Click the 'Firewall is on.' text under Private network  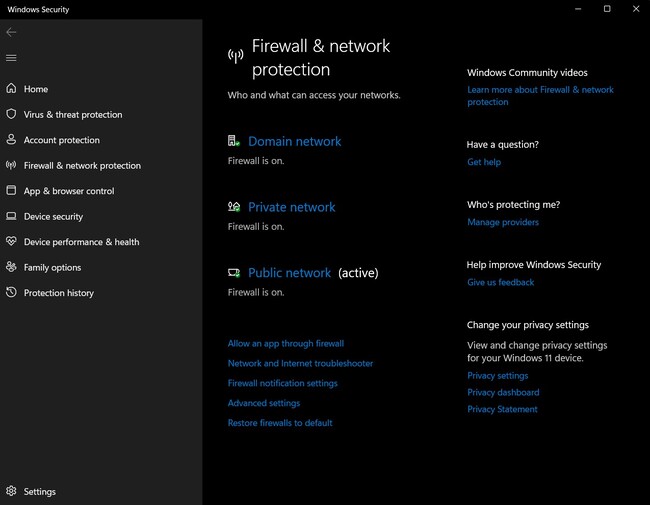pyautogui.click(x=256, y=226)
